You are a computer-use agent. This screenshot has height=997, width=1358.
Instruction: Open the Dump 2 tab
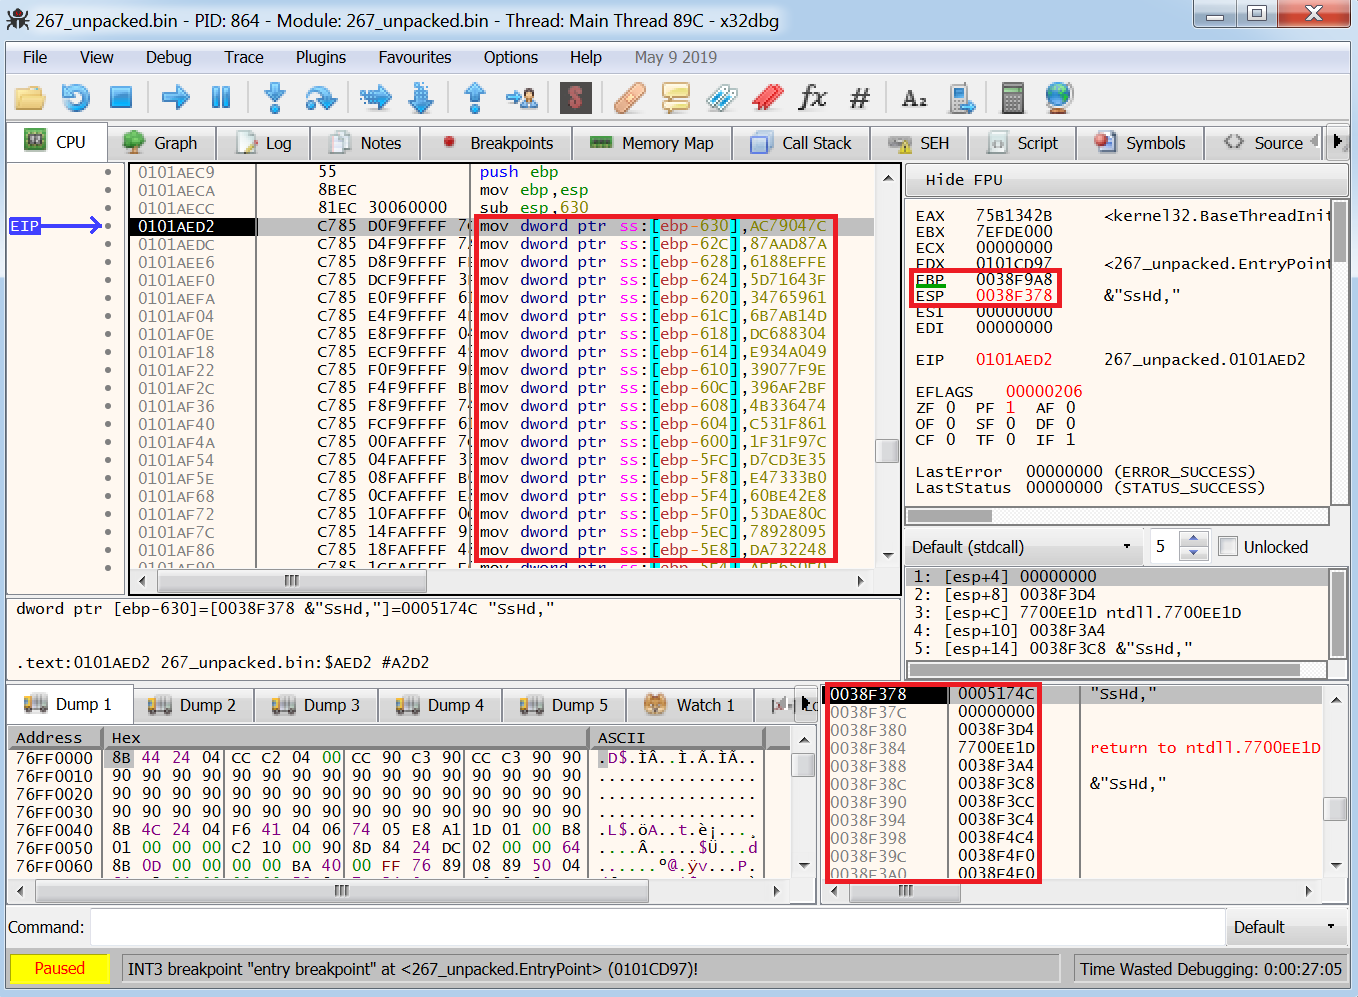[192, 705]
